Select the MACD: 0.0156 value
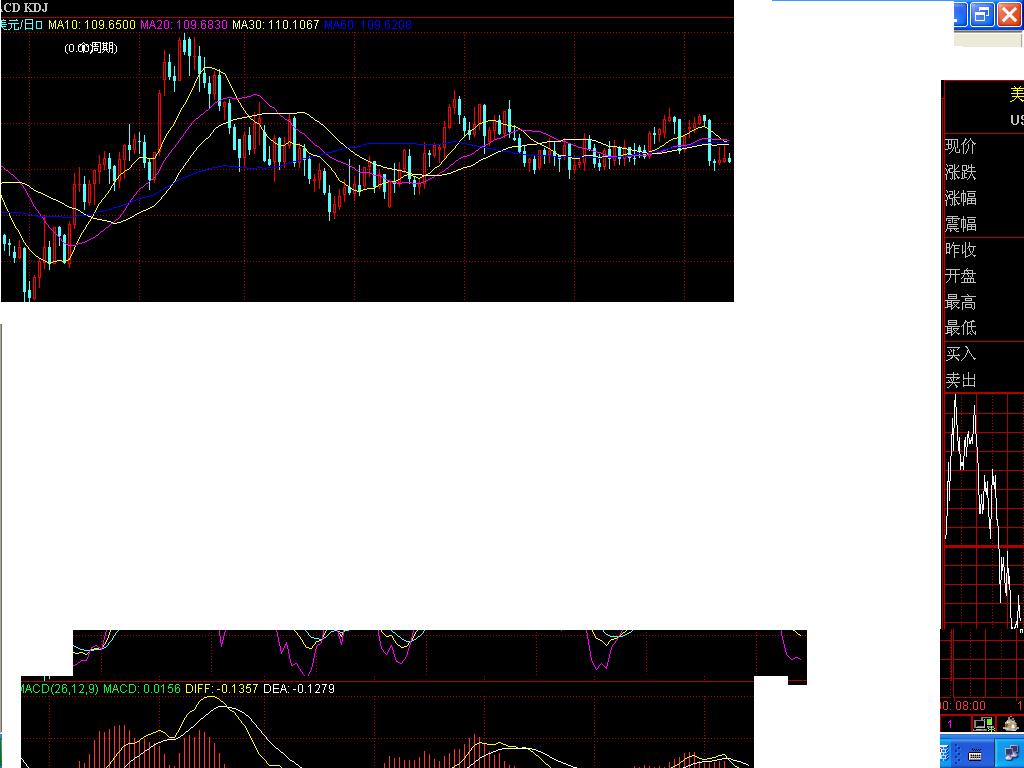The image size is (1024, 768). (142, 688)
